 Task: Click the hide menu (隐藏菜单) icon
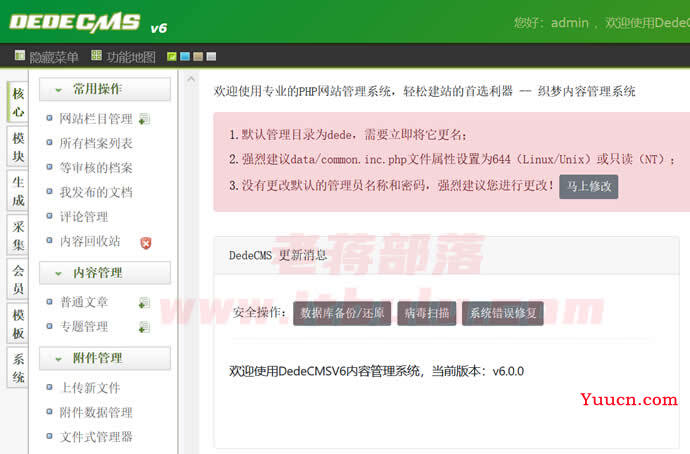coord(20,55)
